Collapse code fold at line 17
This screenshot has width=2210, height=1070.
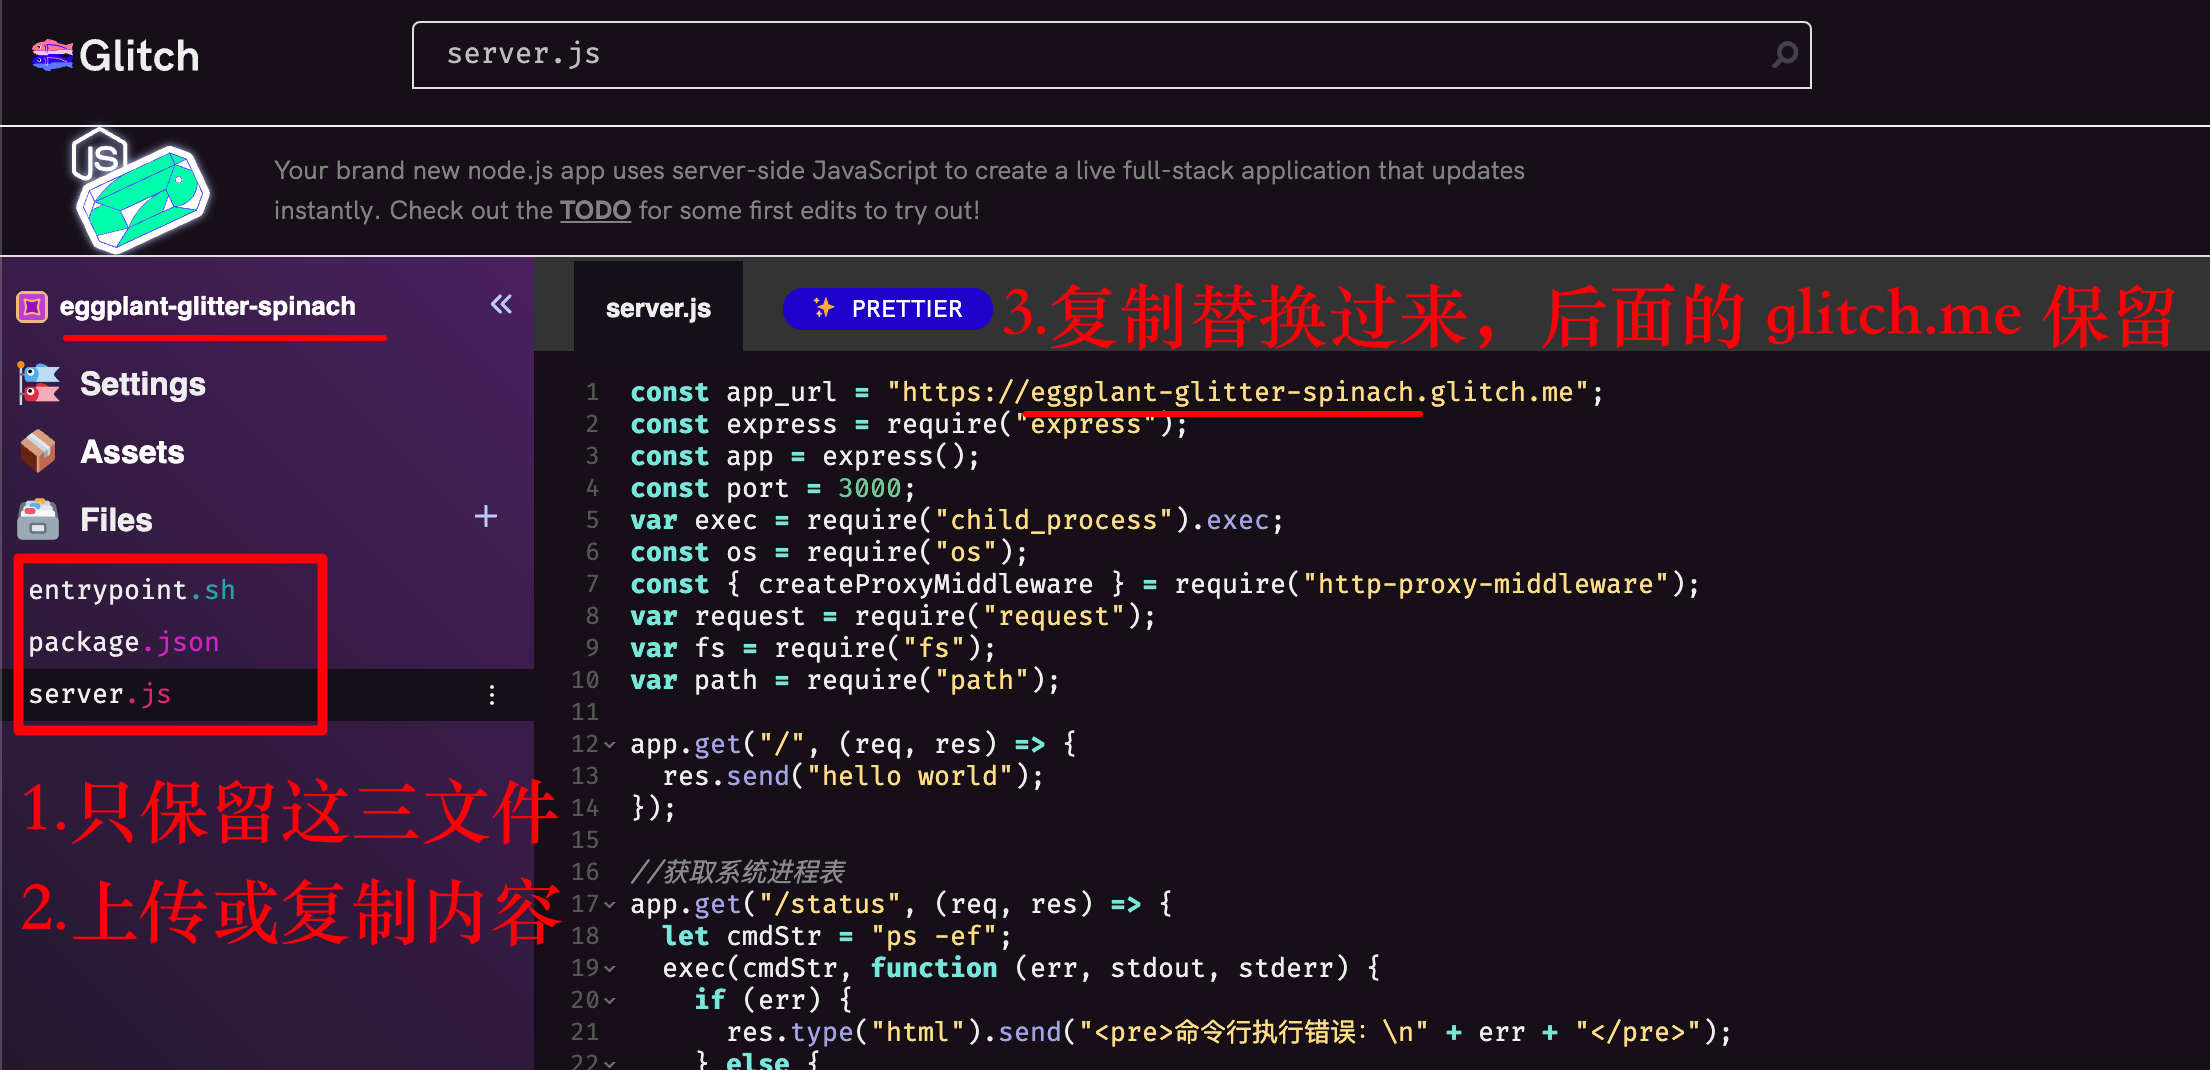[x=609, y=905]
